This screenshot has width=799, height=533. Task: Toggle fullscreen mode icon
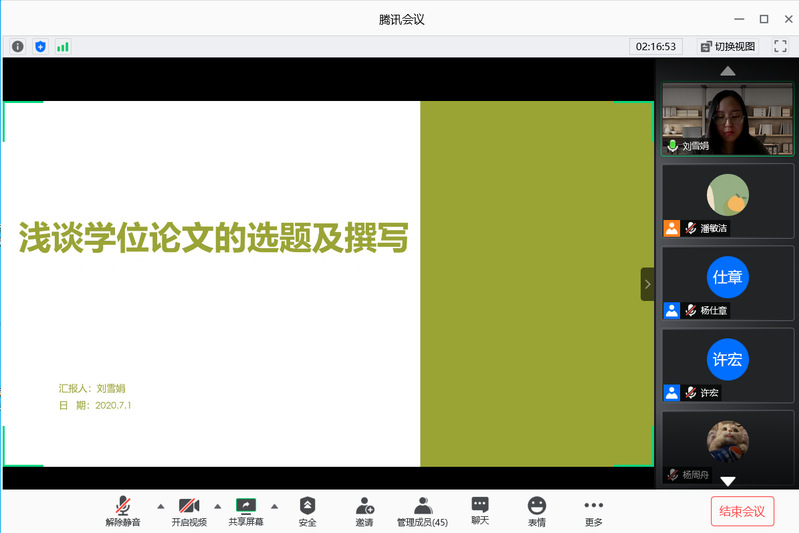pyautogui.click(x=781, y=46)
